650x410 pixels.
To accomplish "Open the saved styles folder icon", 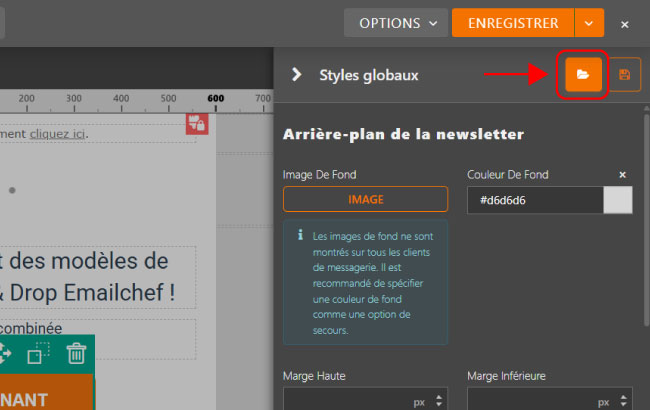I will coord(583,75).
